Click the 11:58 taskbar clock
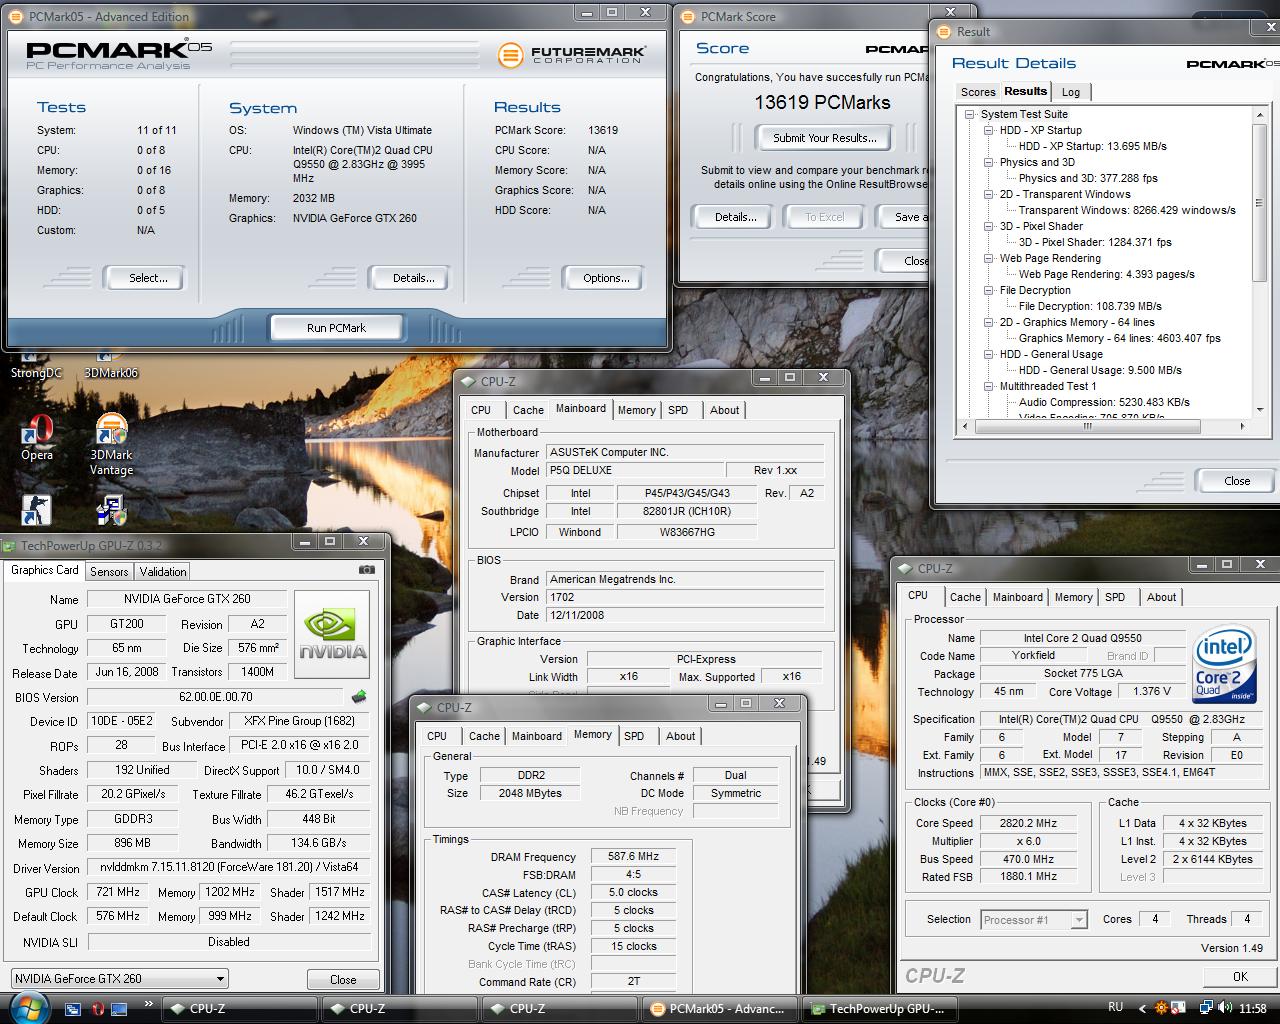This screenshot has width=1280, height=1024. coord(1252,1008)
